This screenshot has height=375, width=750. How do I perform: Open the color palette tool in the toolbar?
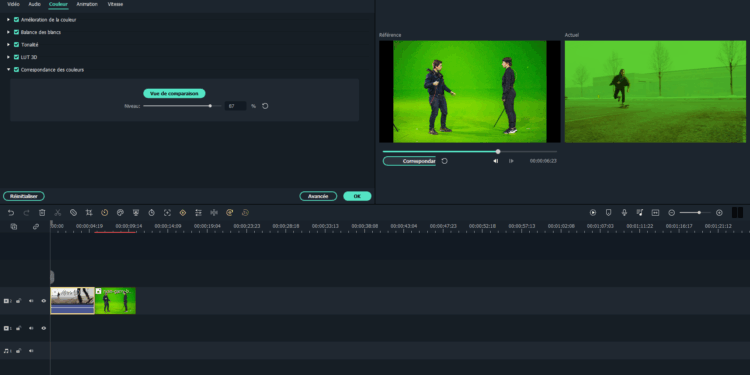(x=120, y=213)
